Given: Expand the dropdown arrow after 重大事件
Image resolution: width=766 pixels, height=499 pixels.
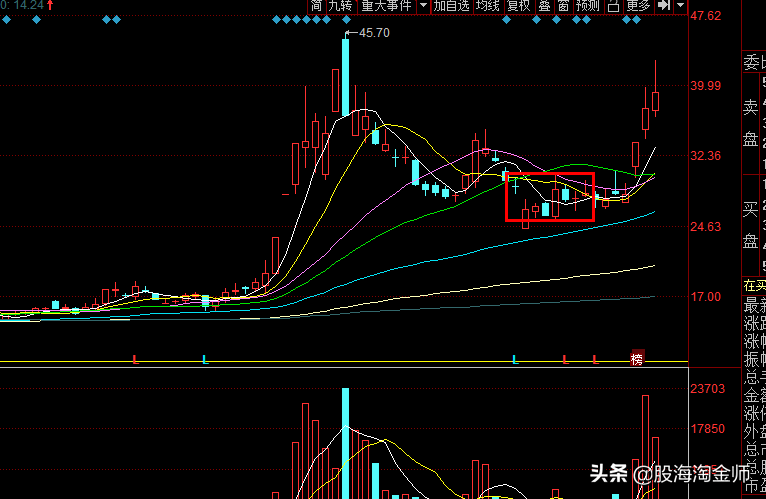Looking at the screenshot, I should 423,6.
